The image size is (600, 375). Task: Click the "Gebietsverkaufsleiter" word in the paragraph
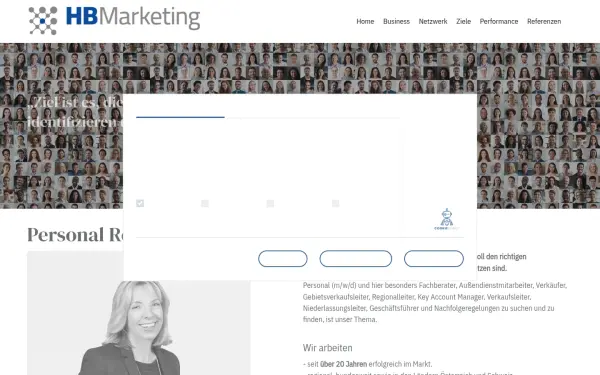click(336, 297)
